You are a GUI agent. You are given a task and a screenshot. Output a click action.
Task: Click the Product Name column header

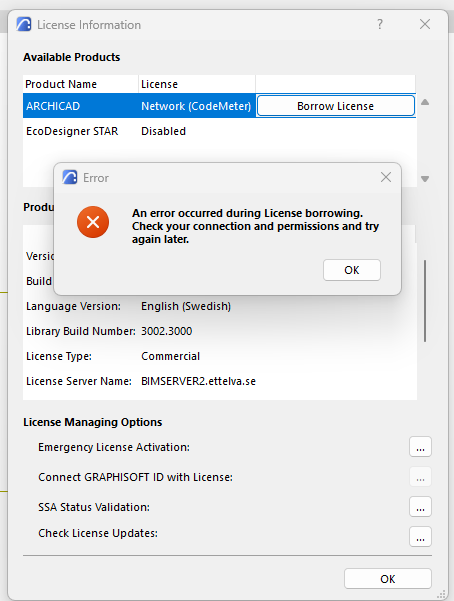81,84
